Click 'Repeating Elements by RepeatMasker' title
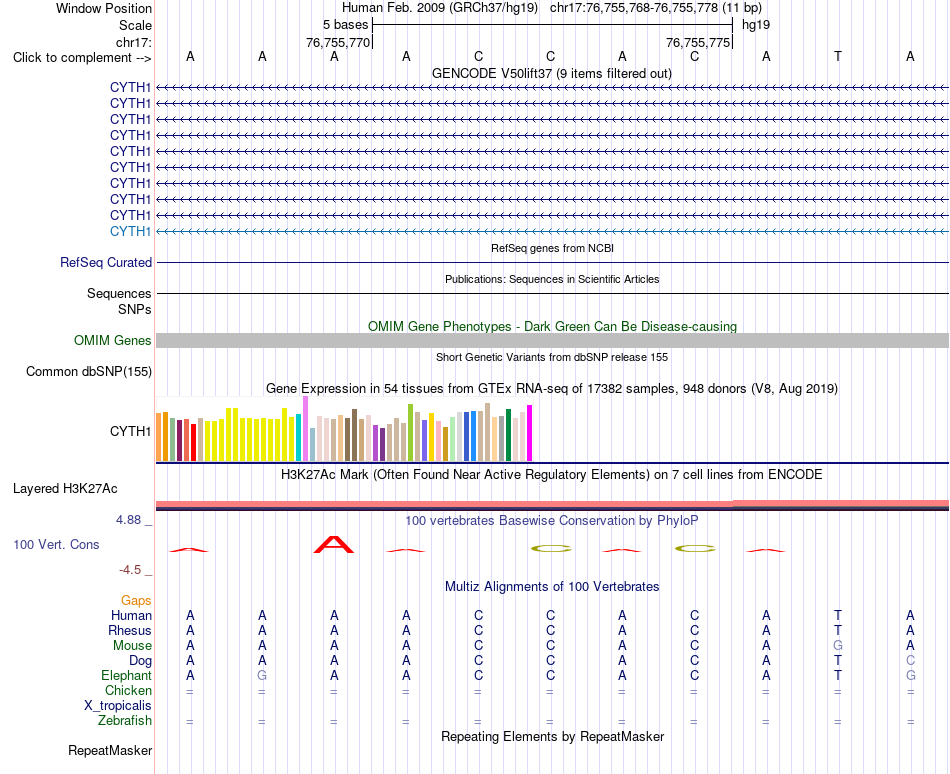This screenshot has width=950, height=774. coord(552,736)
